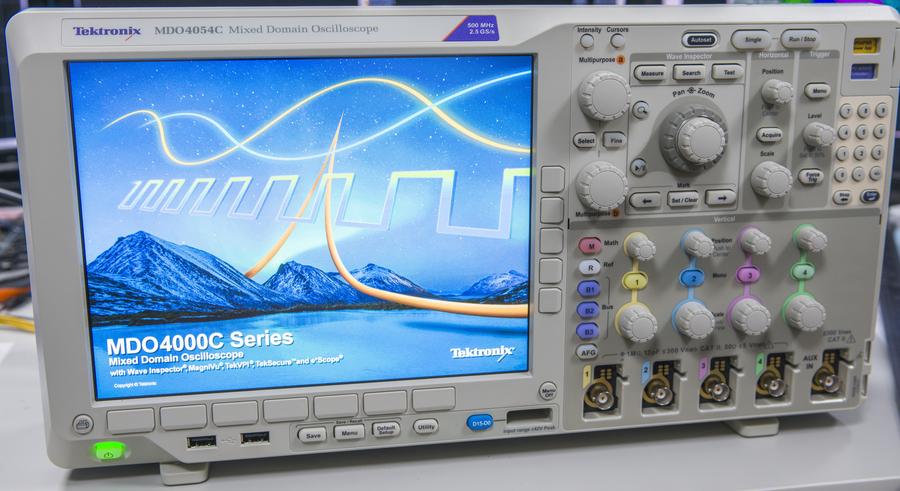Activate bus B1 button
Viewport: 900px width, 491px height.
pyautogui.click(x=588, y=289)
